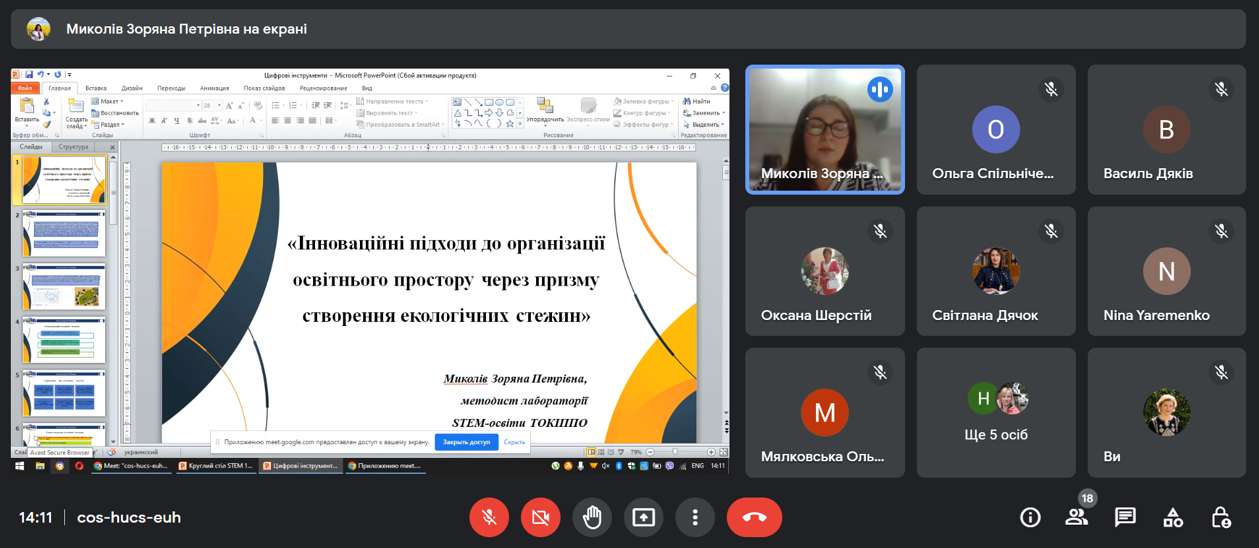Open more options three-dot menu
The width and height of the screenshot is (1259, 548).
point(695,517)
